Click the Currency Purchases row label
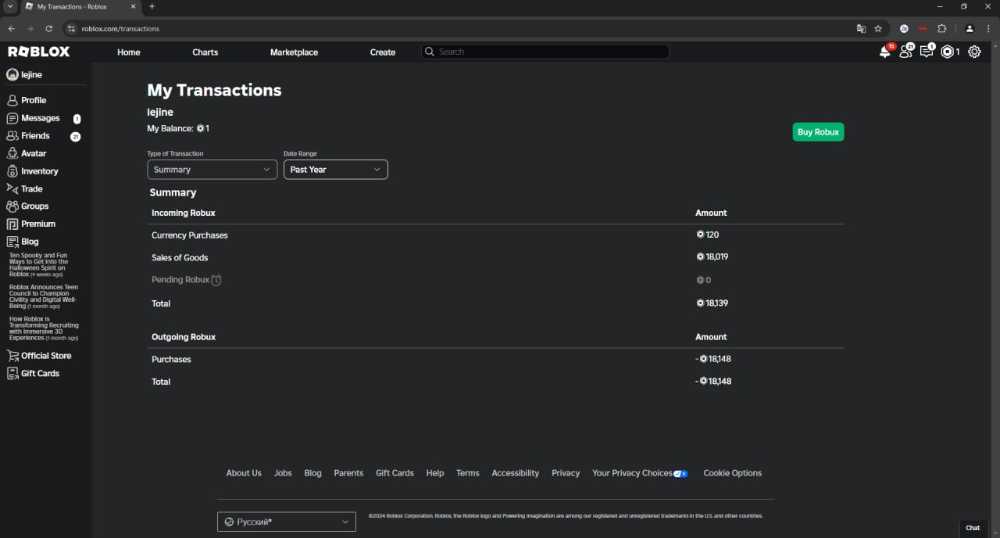The image size is (1000, 538). 189,235
